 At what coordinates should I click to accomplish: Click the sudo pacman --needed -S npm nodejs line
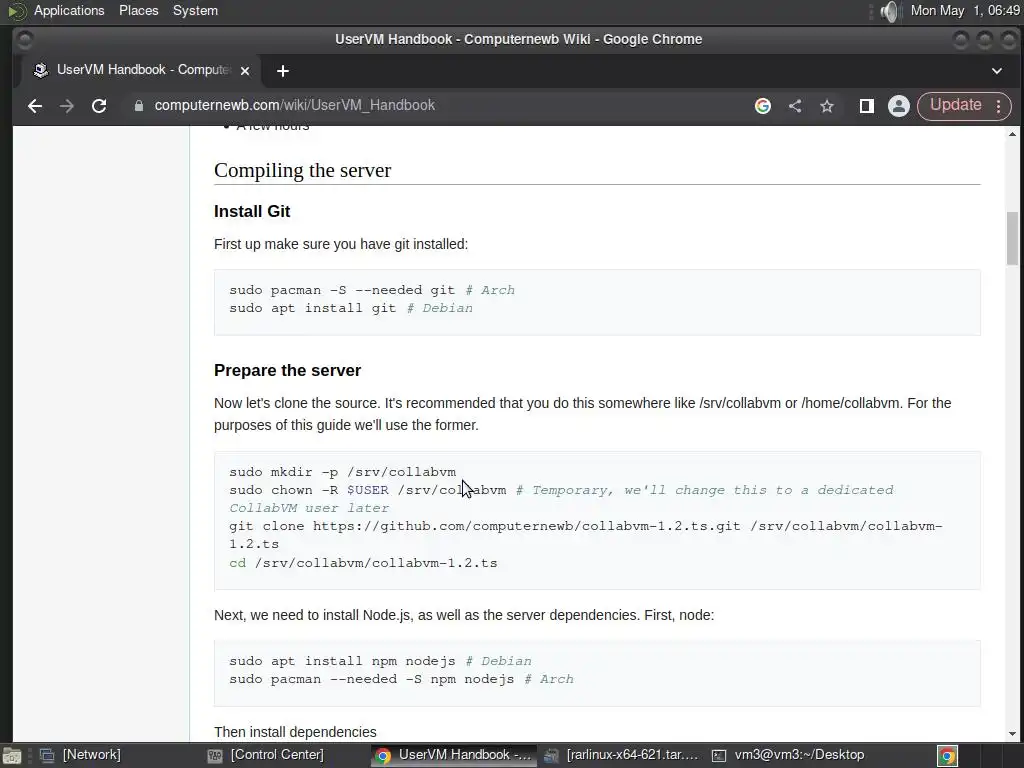click(401, 679)
